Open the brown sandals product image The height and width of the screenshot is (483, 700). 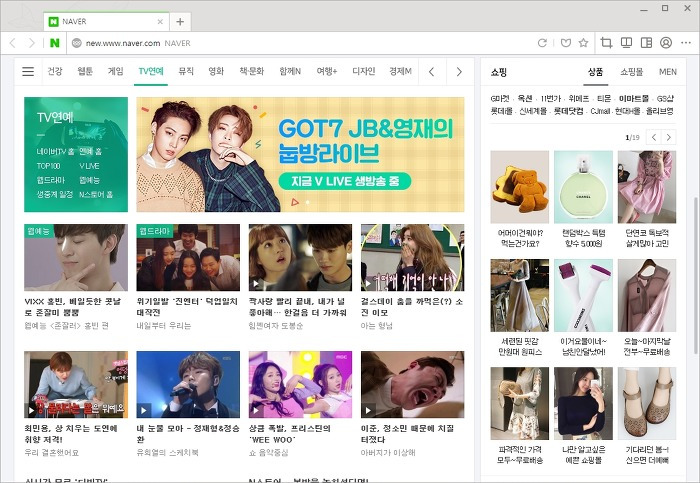(647, 404)
